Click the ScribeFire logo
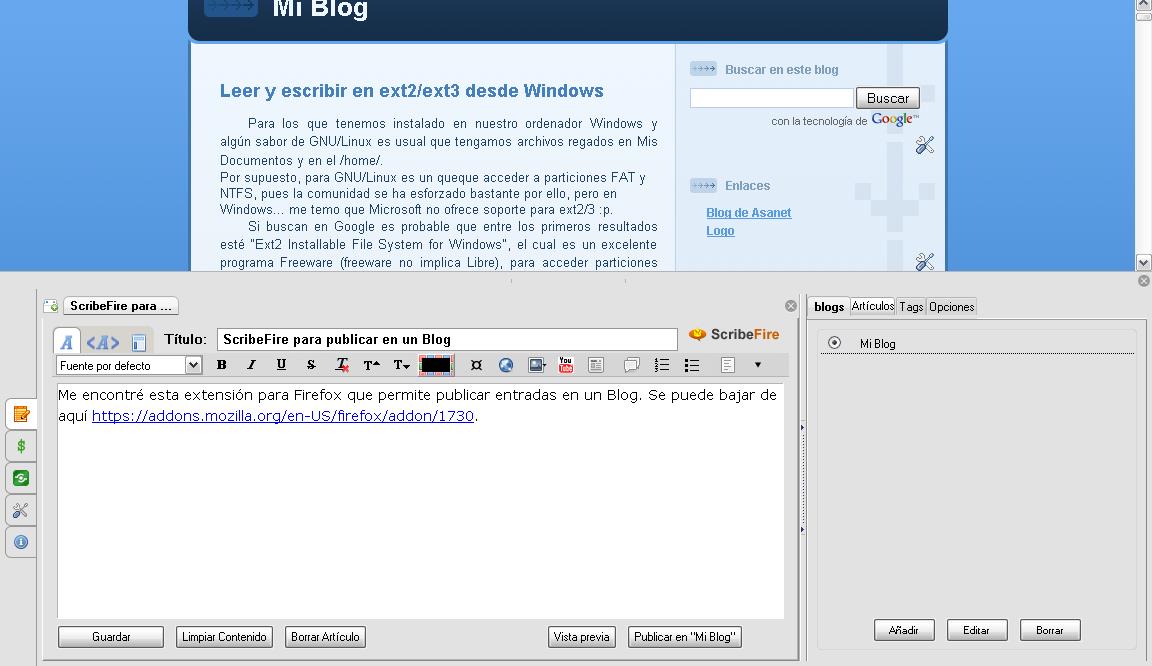1152x666 pixels. [733, 334]
